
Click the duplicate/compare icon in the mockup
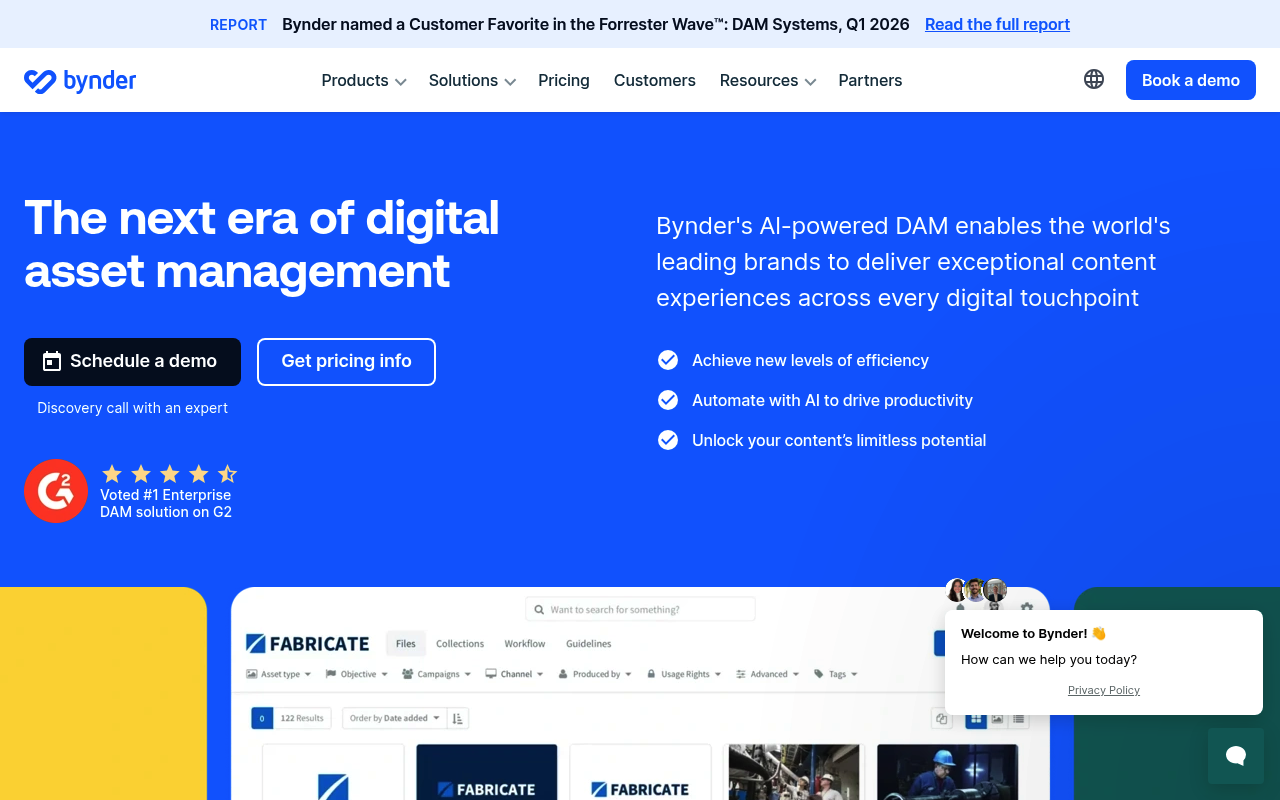click(x=941, y=718)
